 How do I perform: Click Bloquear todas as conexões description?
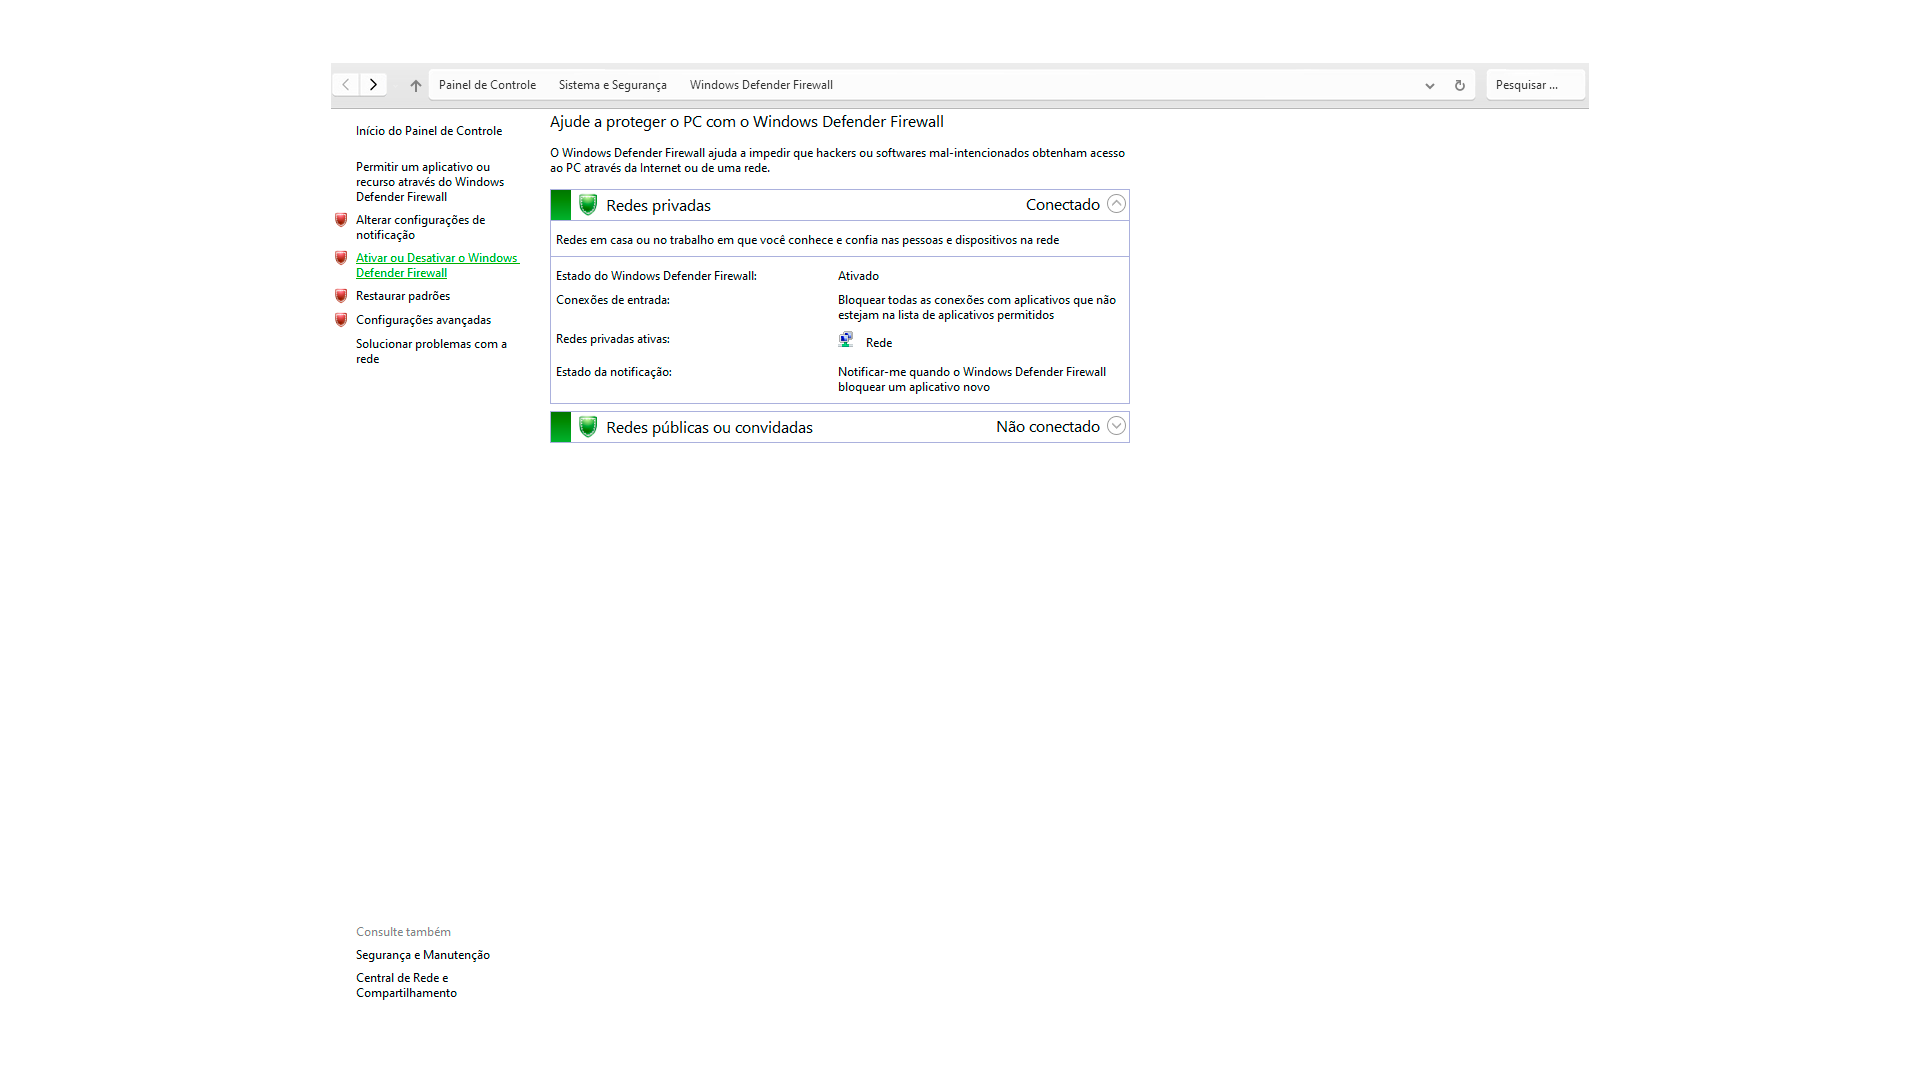click(x=977, y=307)
